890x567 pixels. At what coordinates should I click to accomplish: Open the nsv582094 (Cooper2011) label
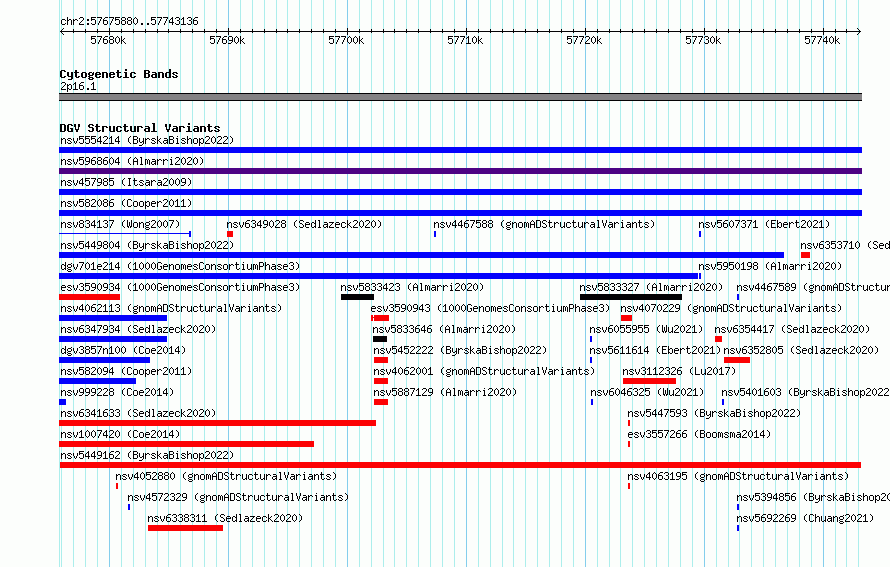126,371
